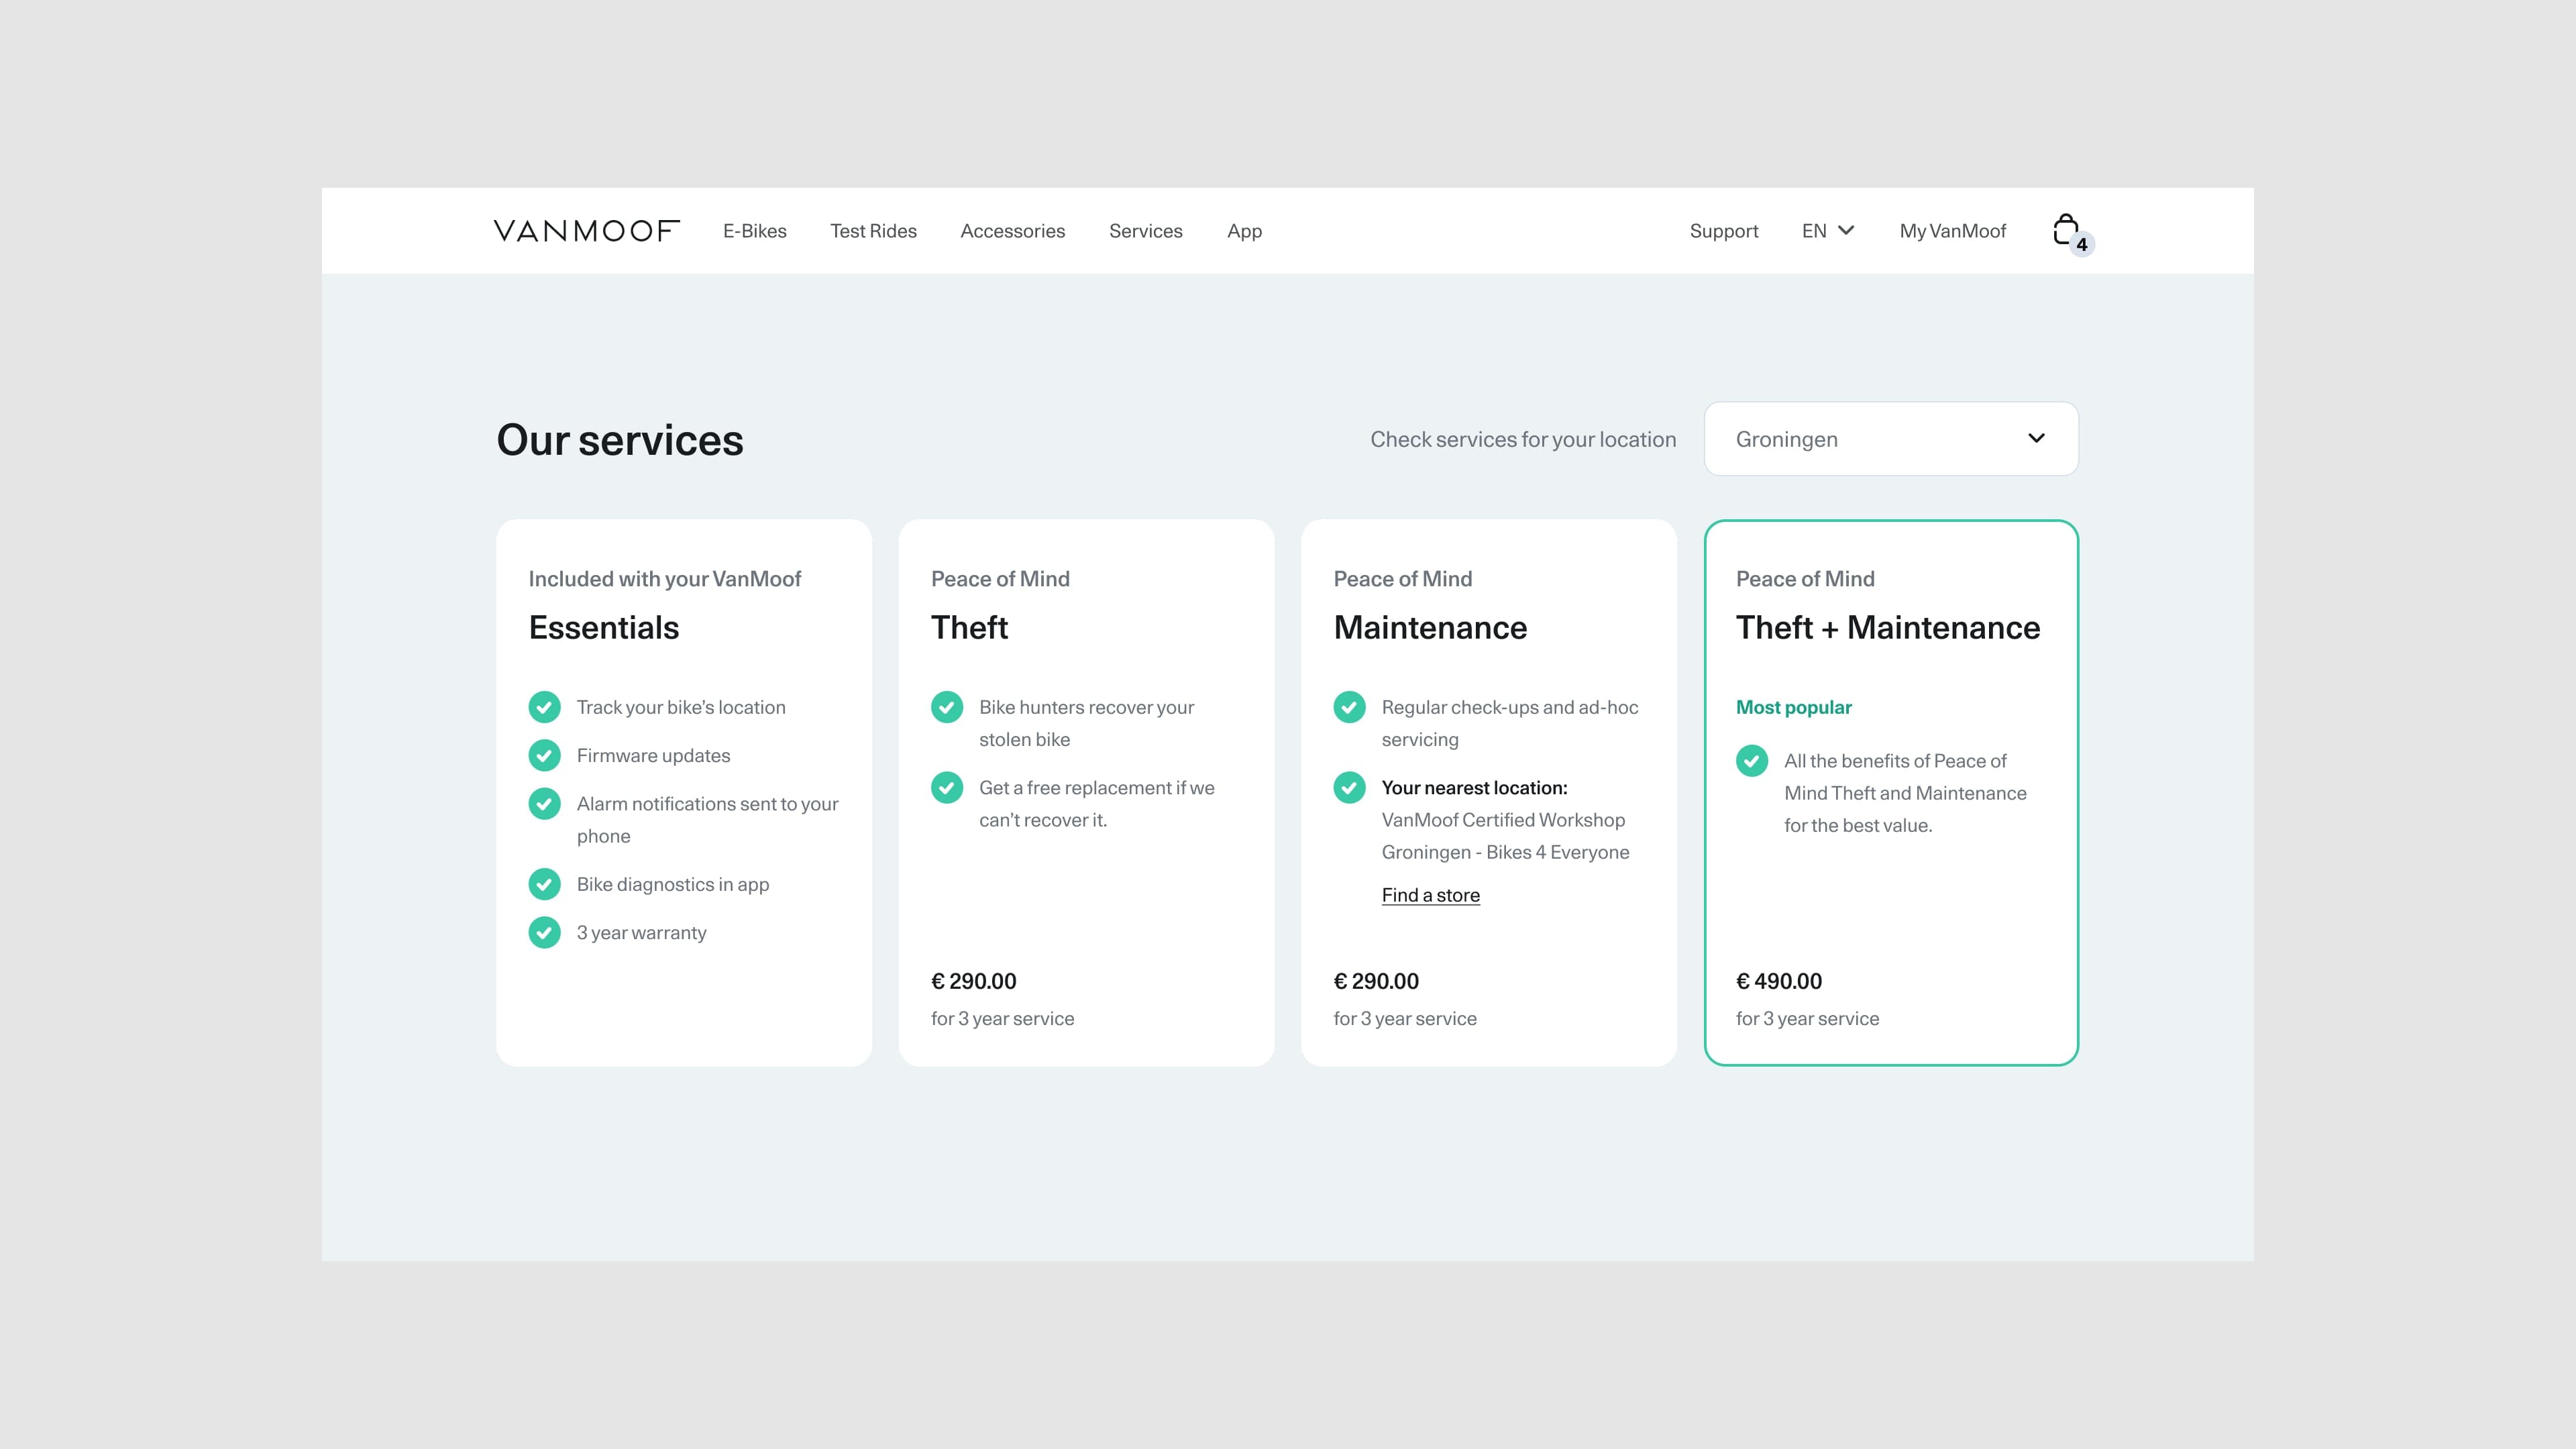Viewport: 2576px width, 1449px height.
Task: Open the App page
Action: coord(1244,232)
